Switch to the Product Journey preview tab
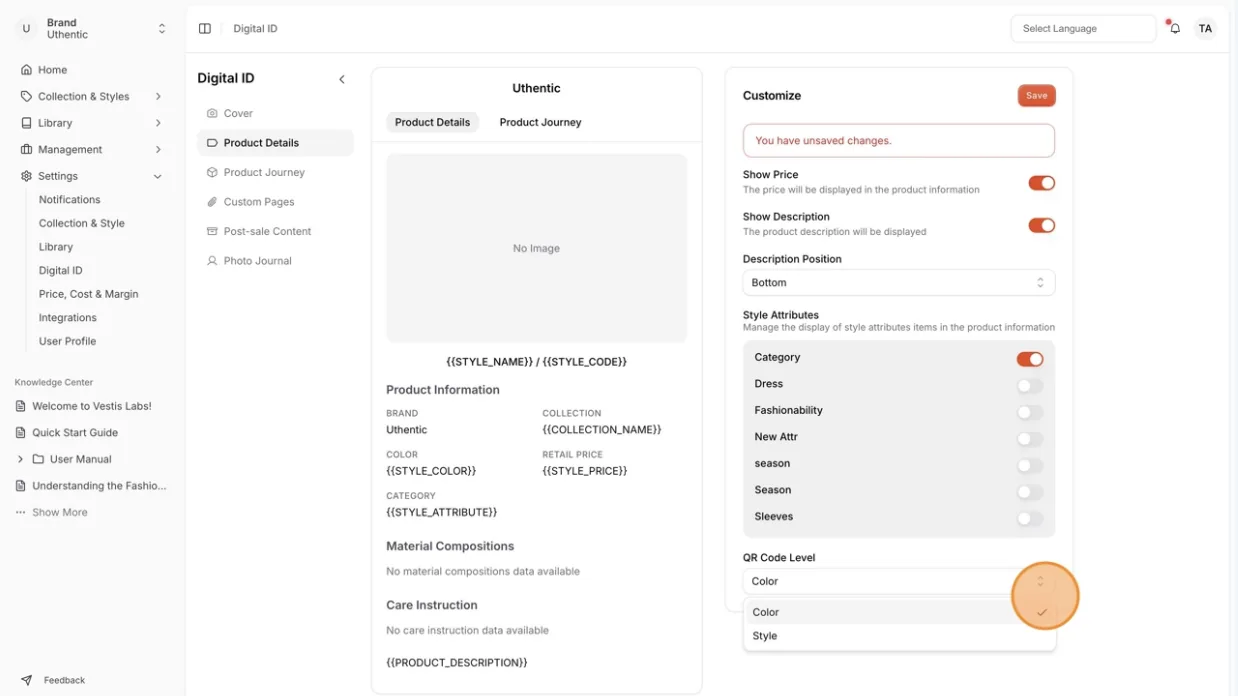This screenshot has height=696, width=1238. (540, 122)
